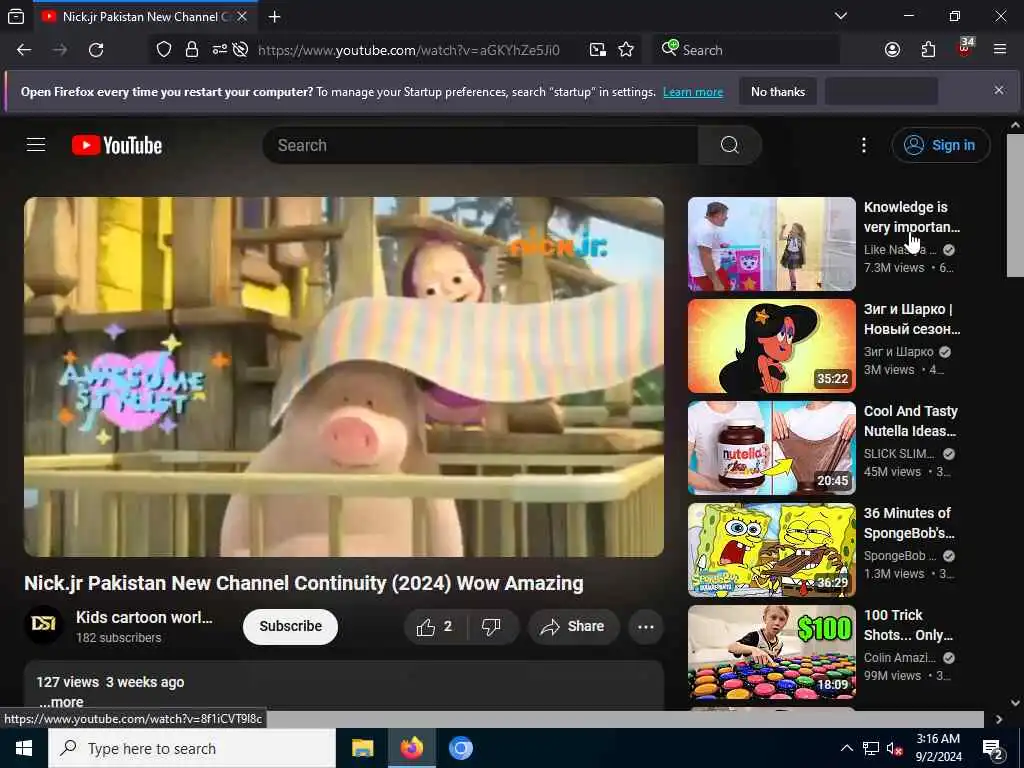The height and width of the screenshot is (768, 1024).
Task: Show hidden system tray icons
Action: click(x=846, y=748)
